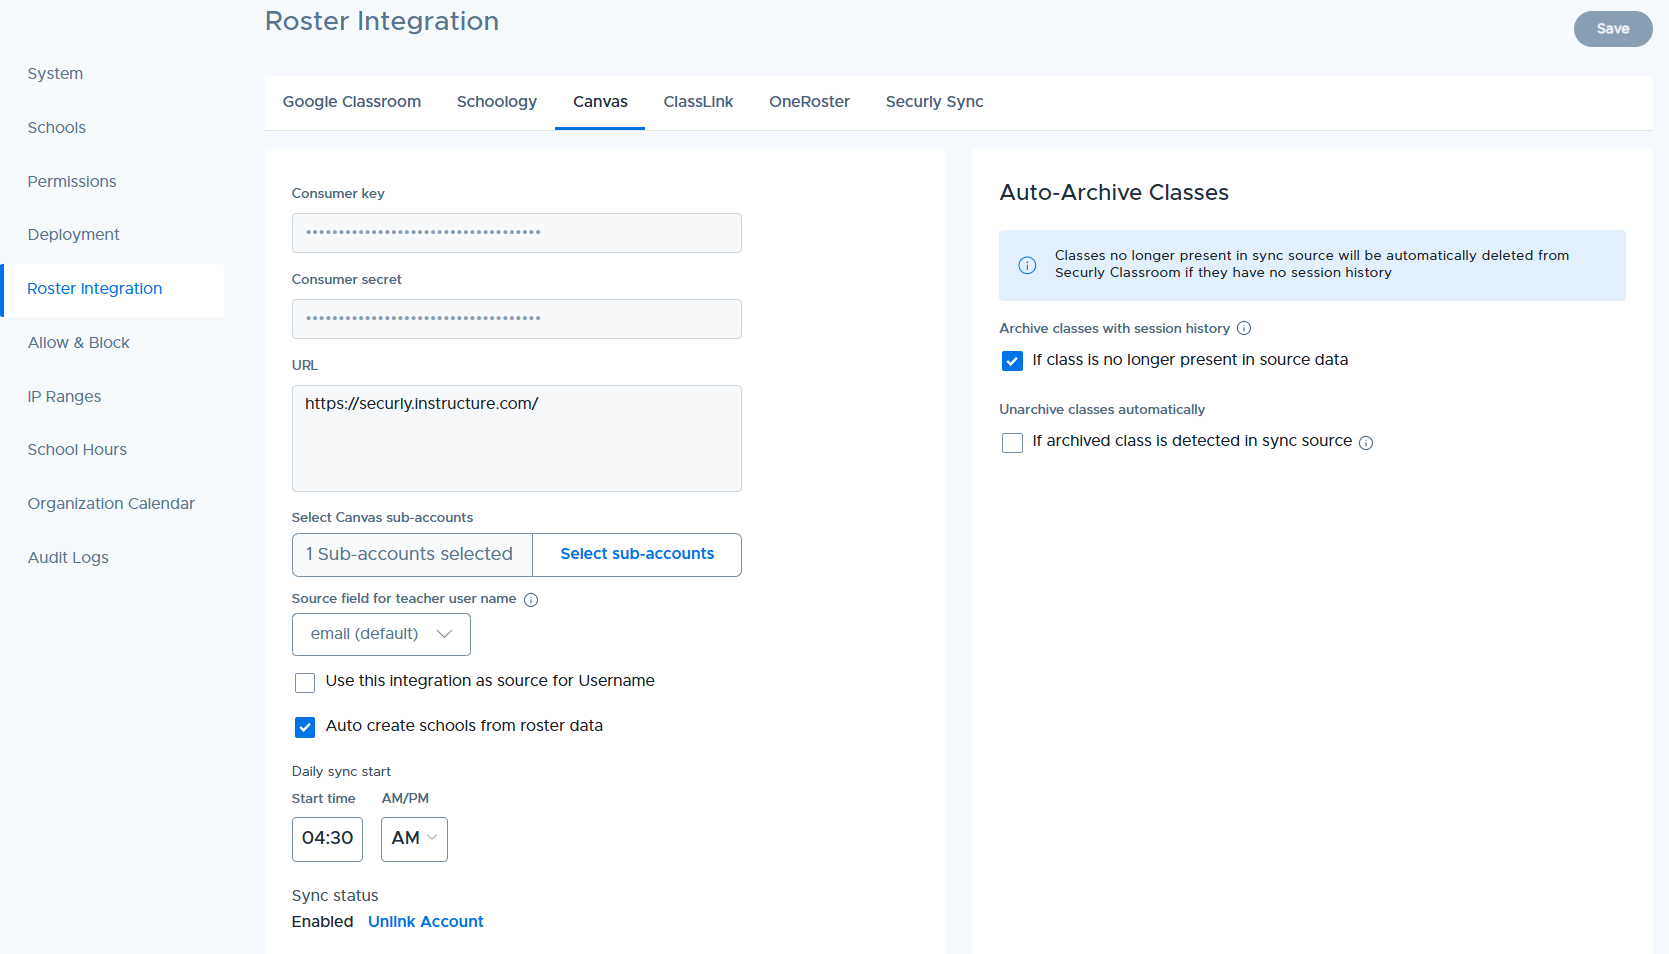
Task: Click info icon next to Archive classes heading
Action: 1244,328
